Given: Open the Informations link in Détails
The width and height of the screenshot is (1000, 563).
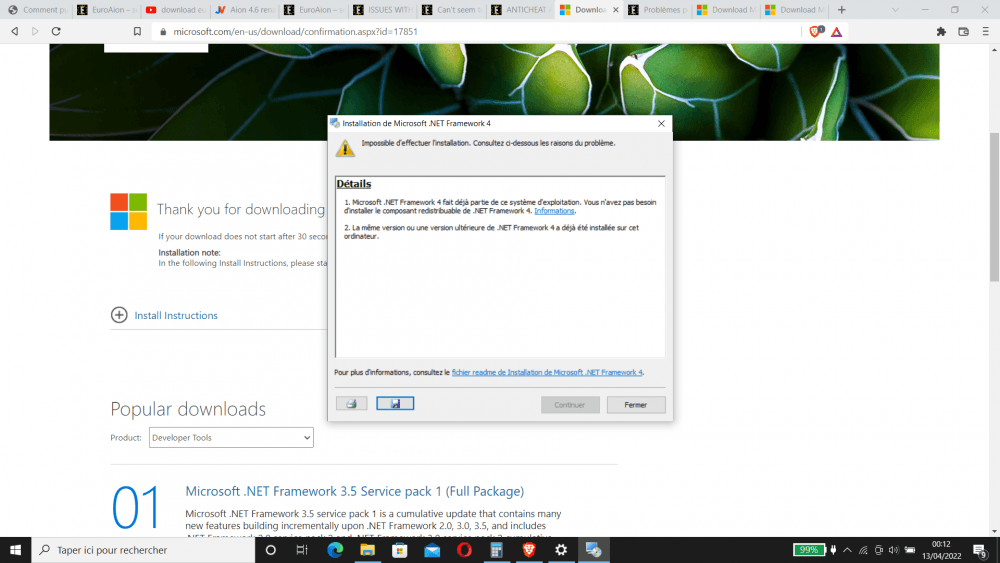Looking at the screenshot, I should pyautogui.click(x=555, y=211).
